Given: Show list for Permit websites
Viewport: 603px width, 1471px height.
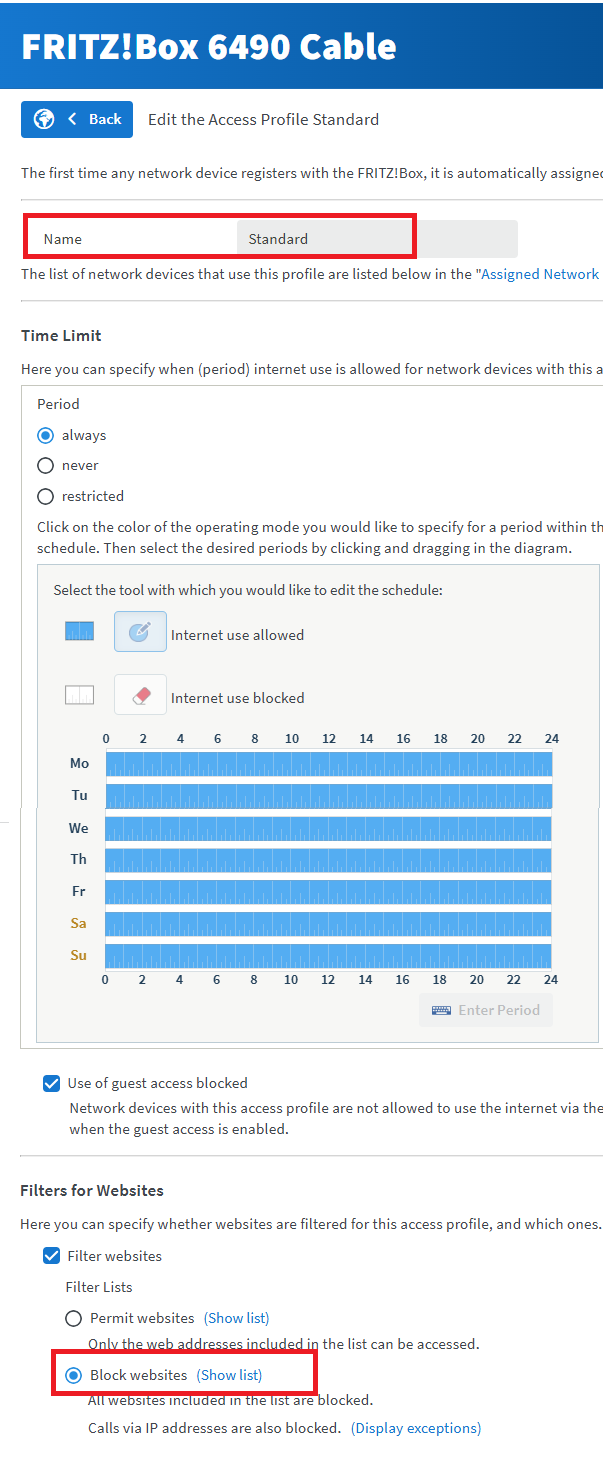Looking at the screenshot, I should (x=236, y=1318).
